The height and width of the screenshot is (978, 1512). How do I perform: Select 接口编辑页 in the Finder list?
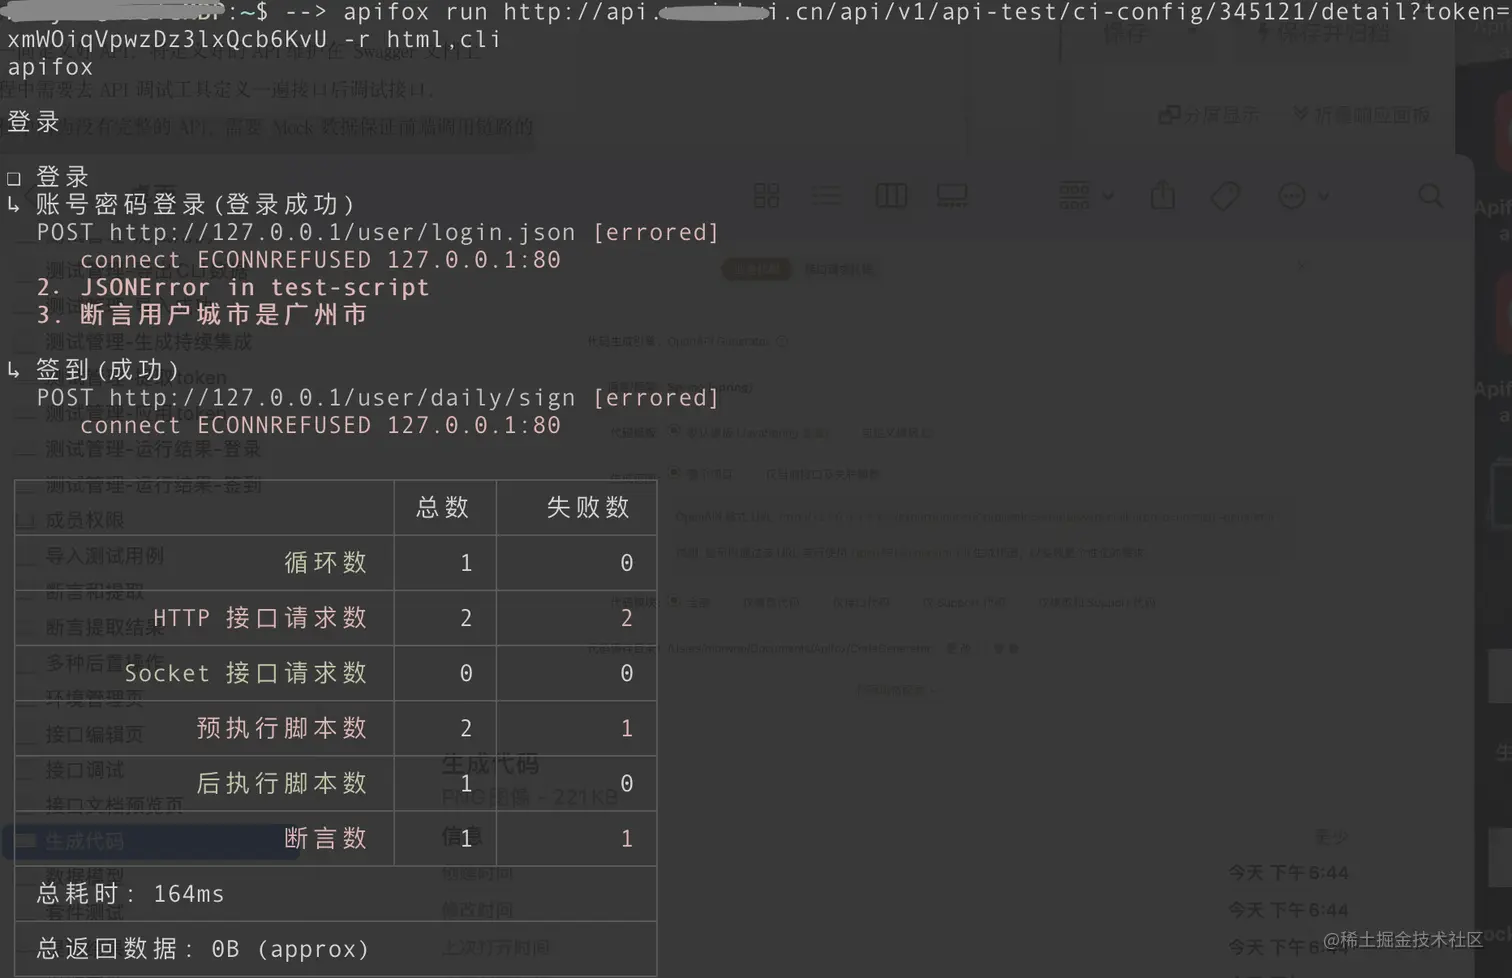tap(94, 734)
